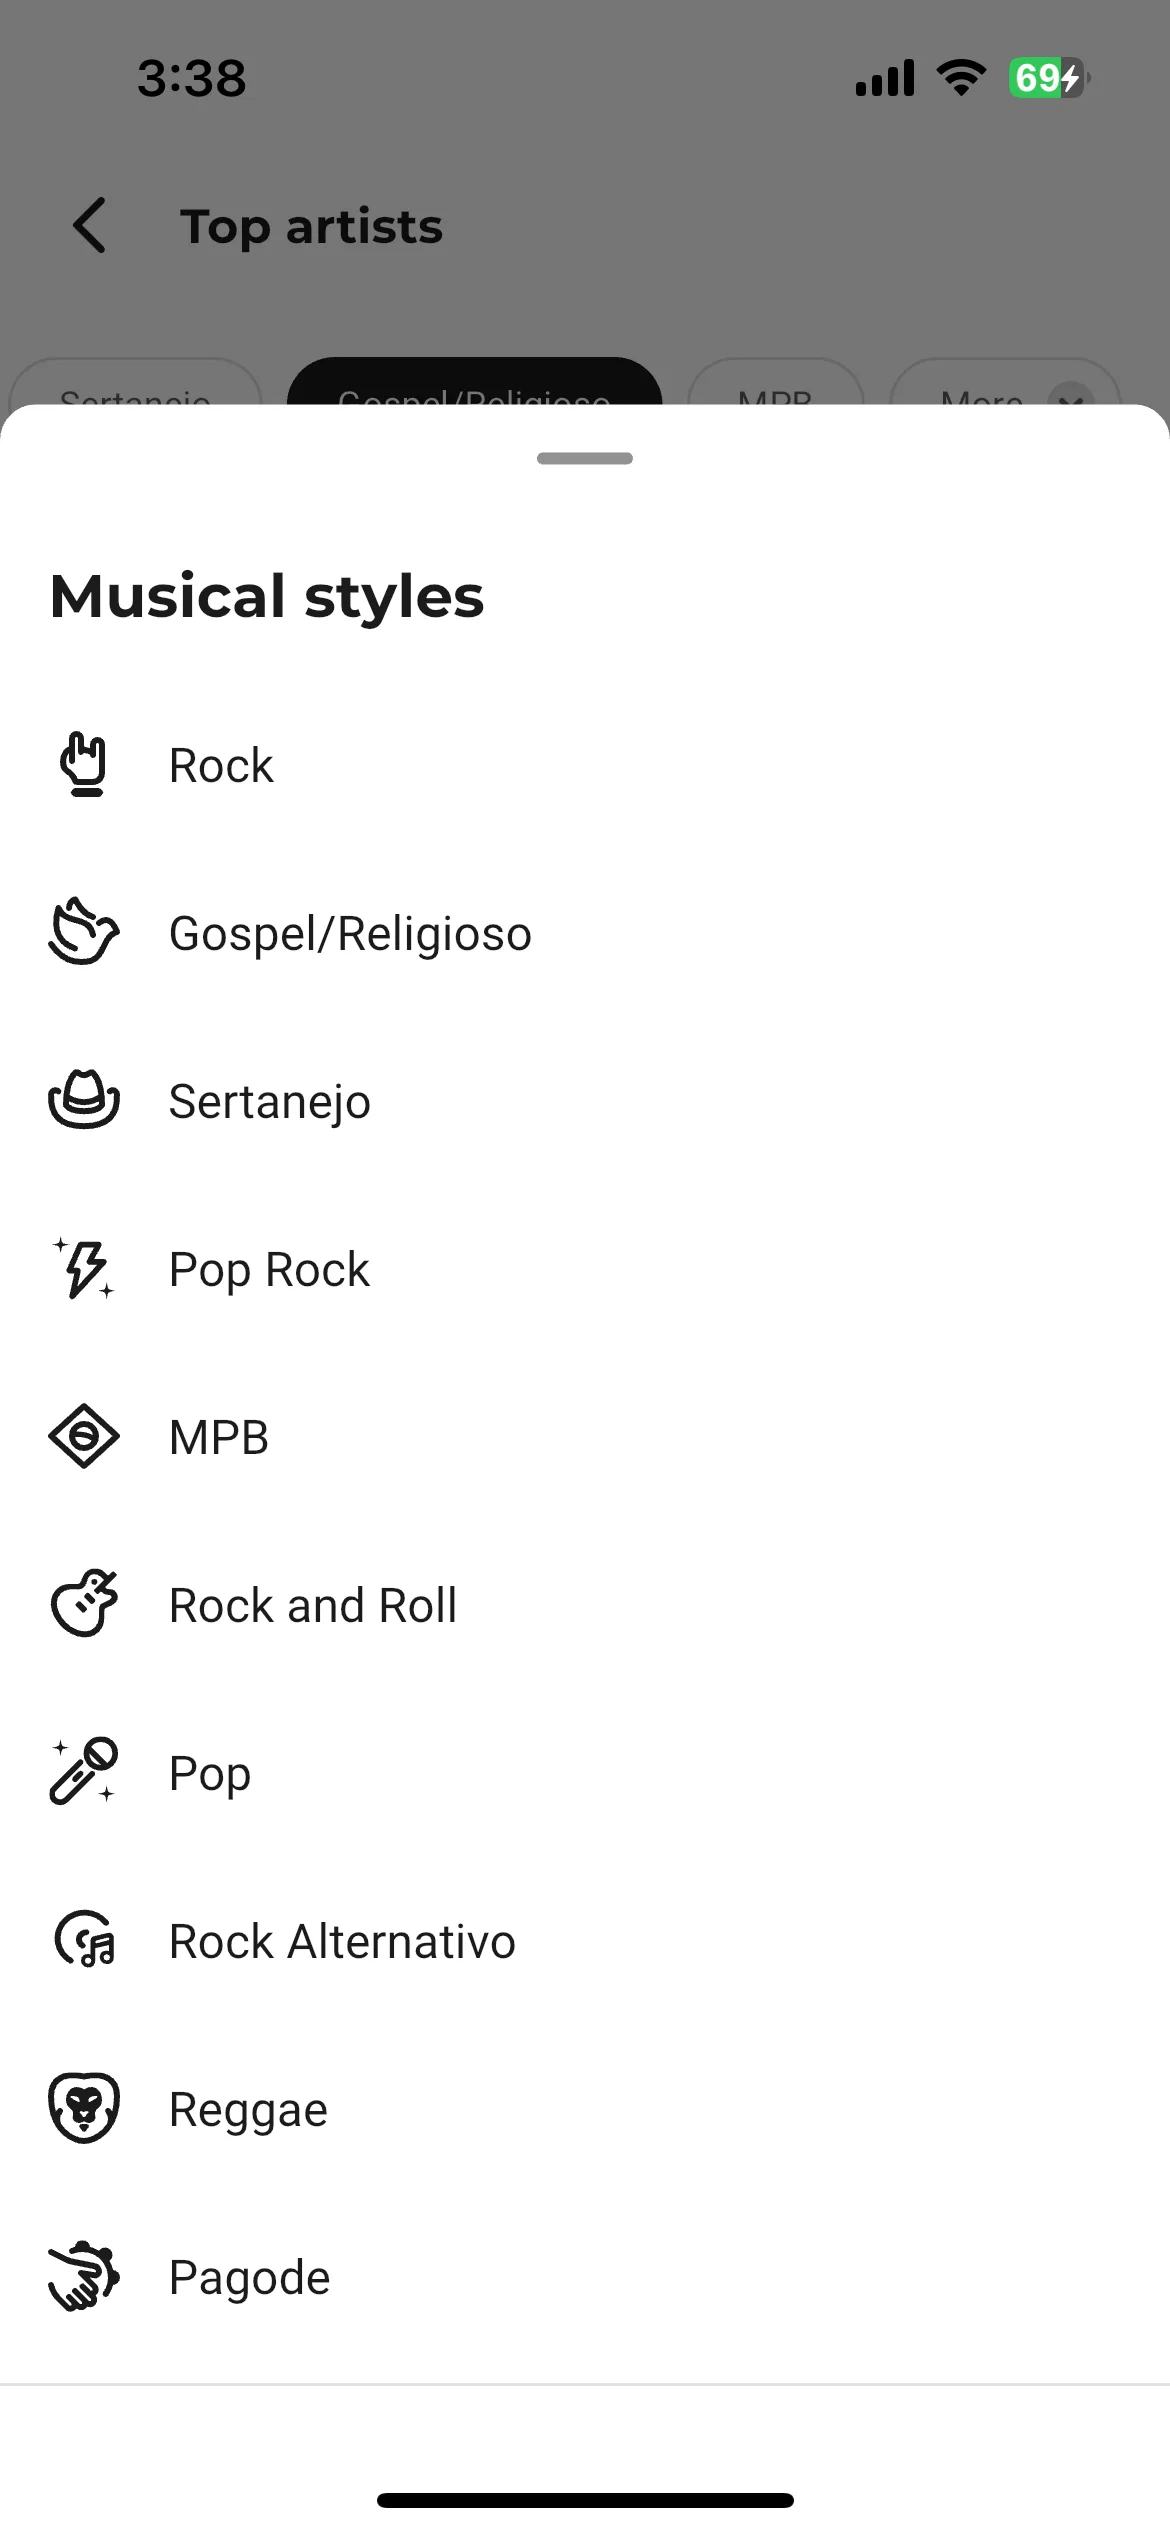Select the Reggae style label
This screenshot has height=2532, width=1170.
point(248,2110)
